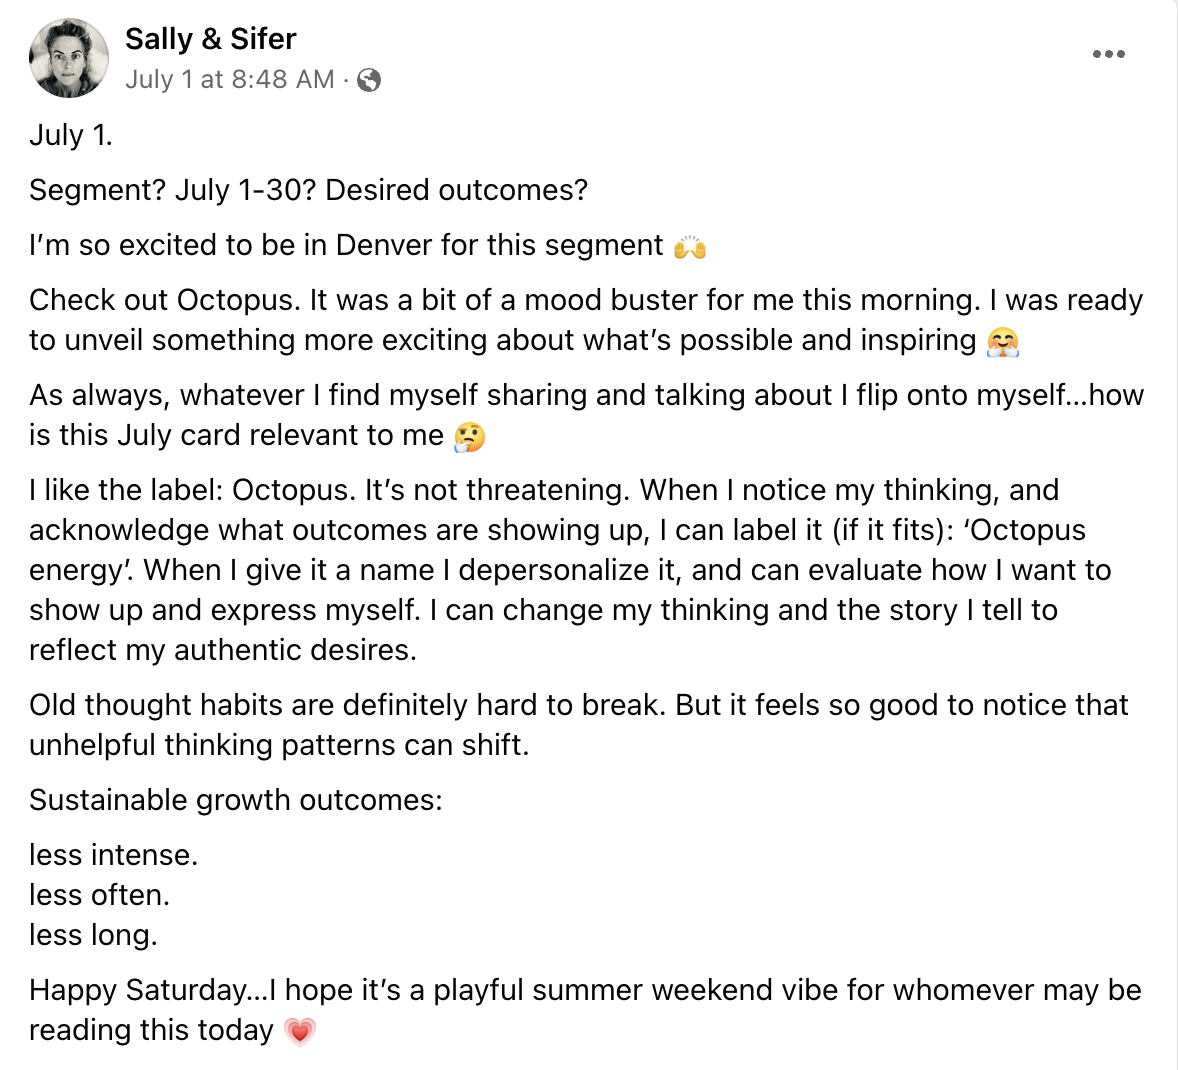Click the hugging face emoji after 'inspiring'
Viewport: 1178px width, 1070px height.
[1002, 342]
